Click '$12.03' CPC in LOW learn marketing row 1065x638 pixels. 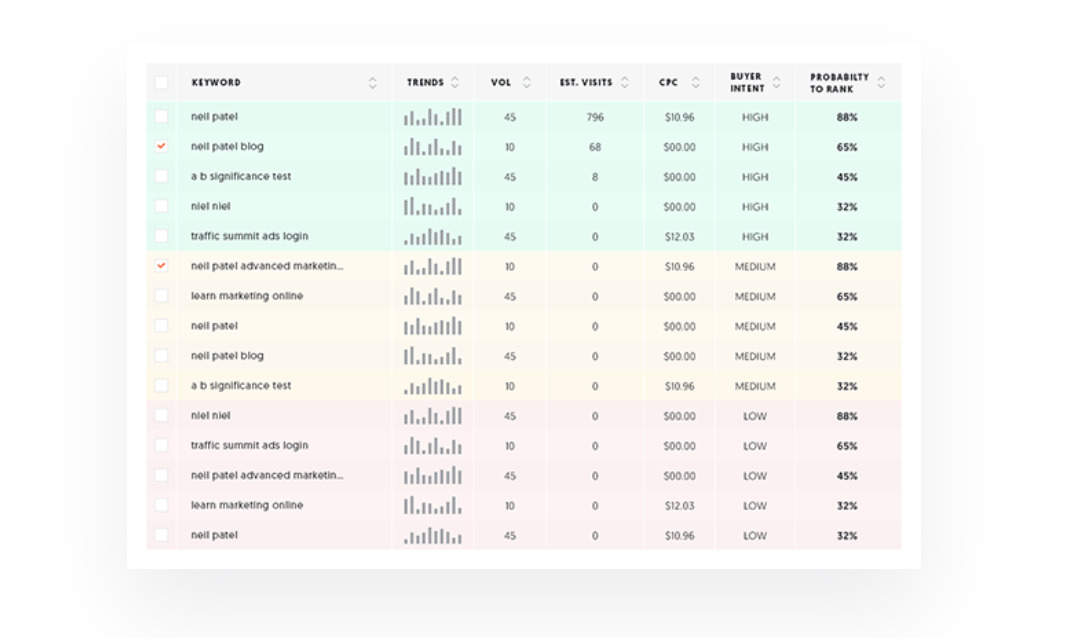pos(679,506)
